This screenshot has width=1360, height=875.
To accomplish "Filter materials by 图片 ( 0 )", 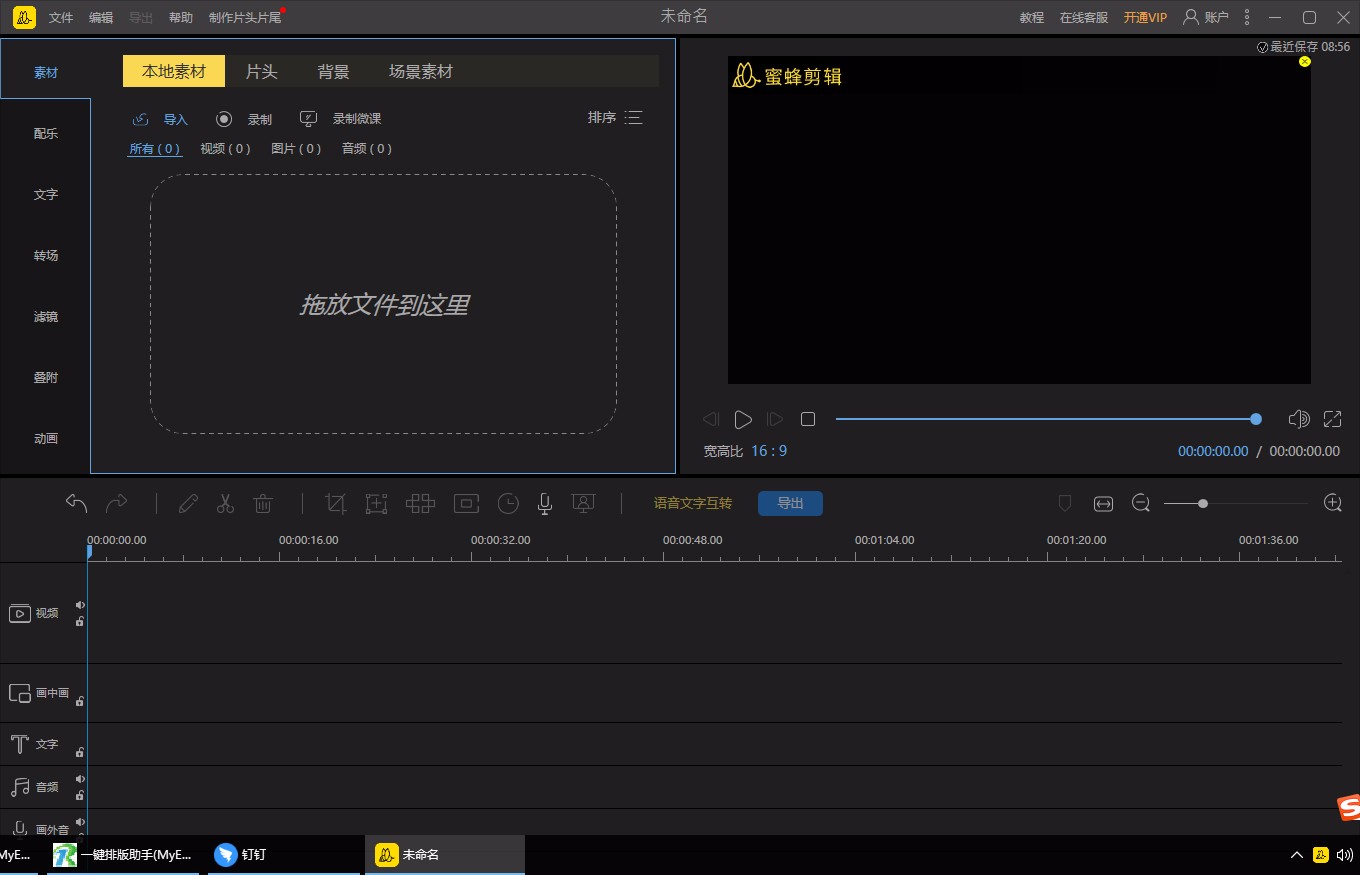I will [296, 149].
